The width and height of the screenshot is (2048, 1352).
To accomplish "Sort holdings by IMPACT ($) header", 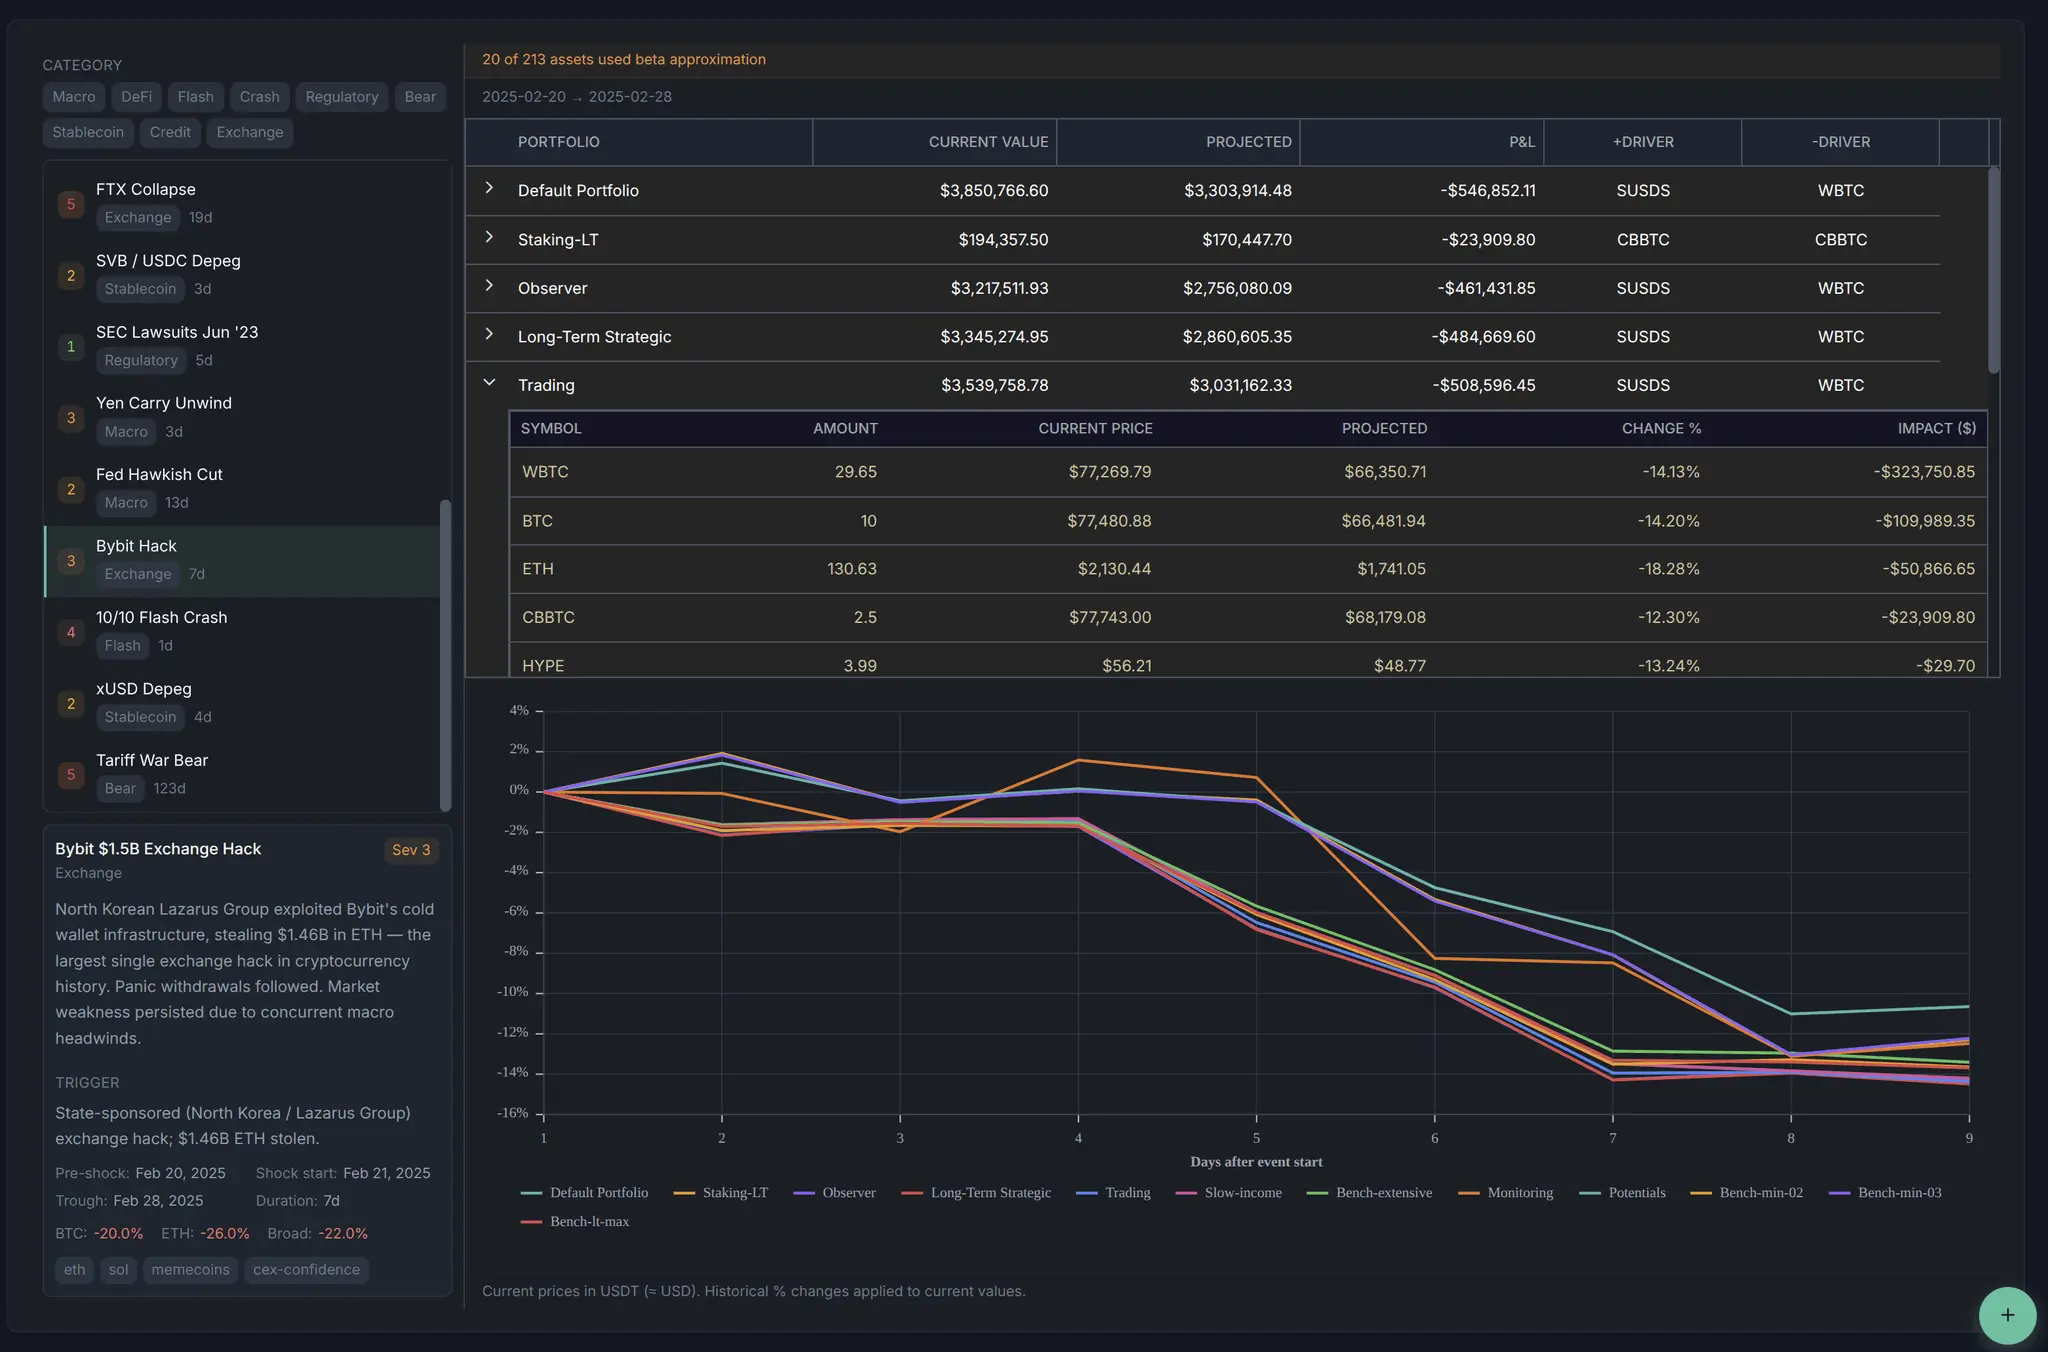I will [x=1937, y=428].
